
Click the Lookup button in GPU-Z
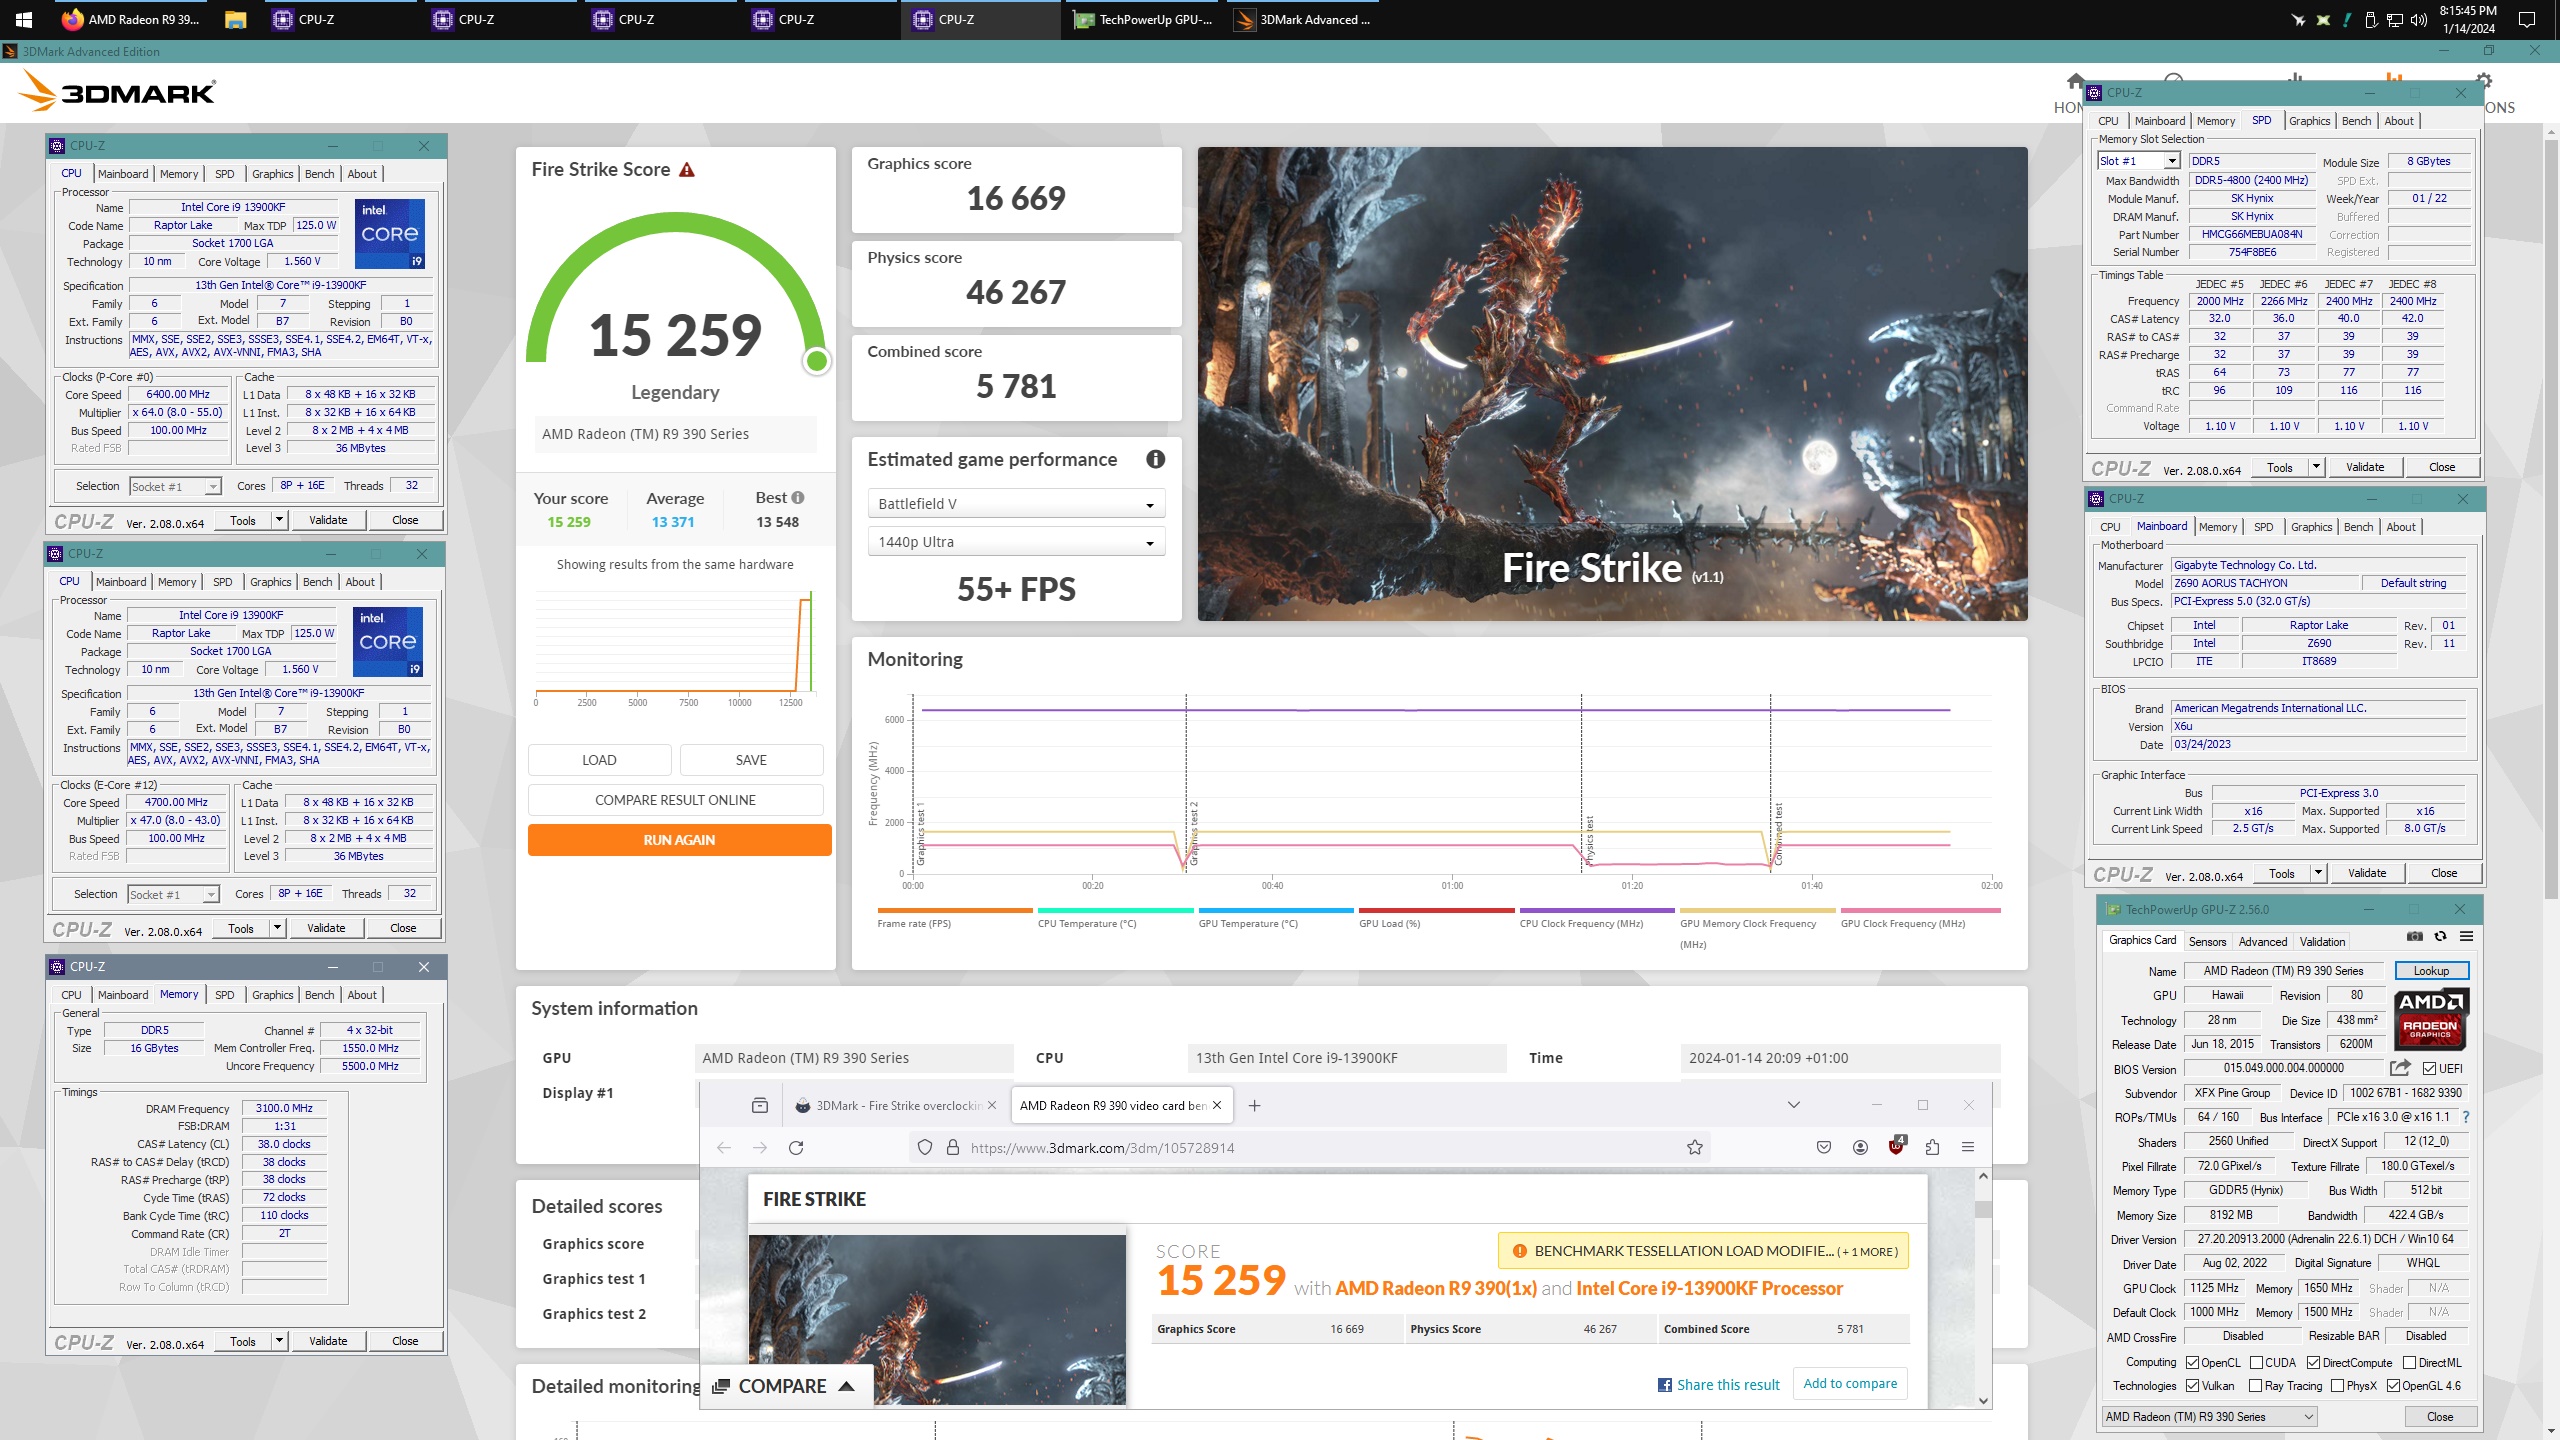point(2431,970)
